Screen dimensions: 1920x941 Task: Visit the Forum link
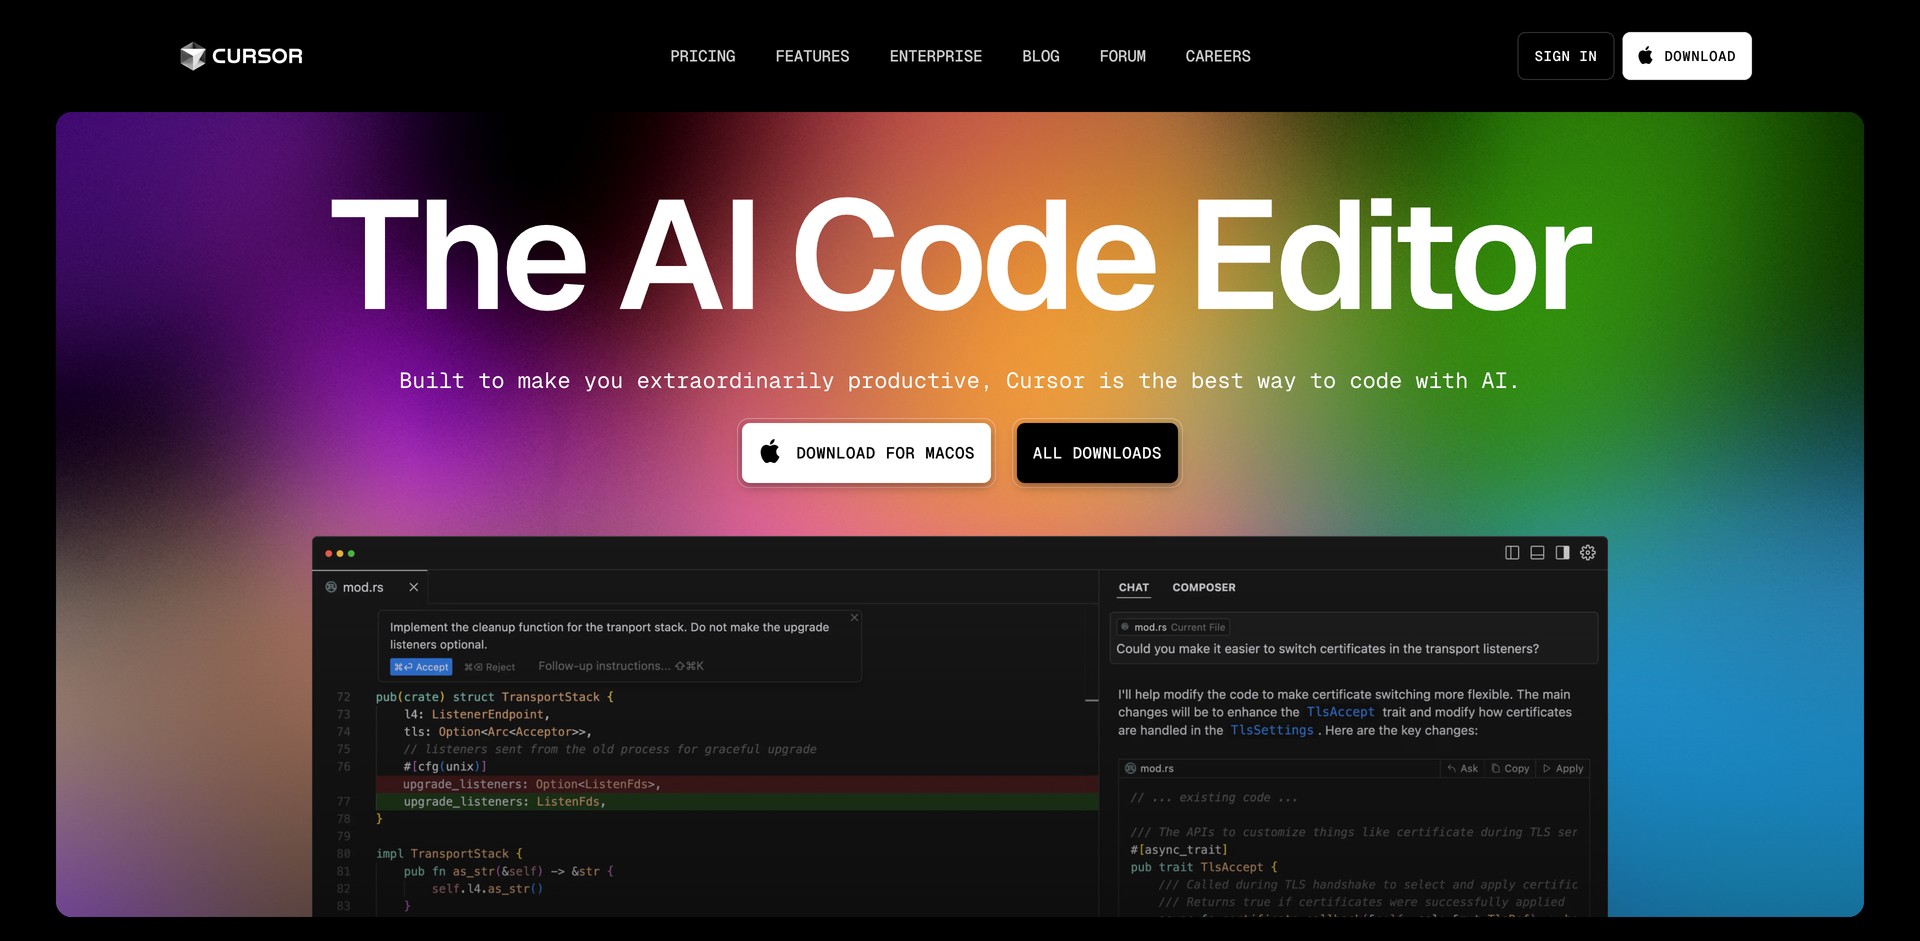coord(1122,56)
